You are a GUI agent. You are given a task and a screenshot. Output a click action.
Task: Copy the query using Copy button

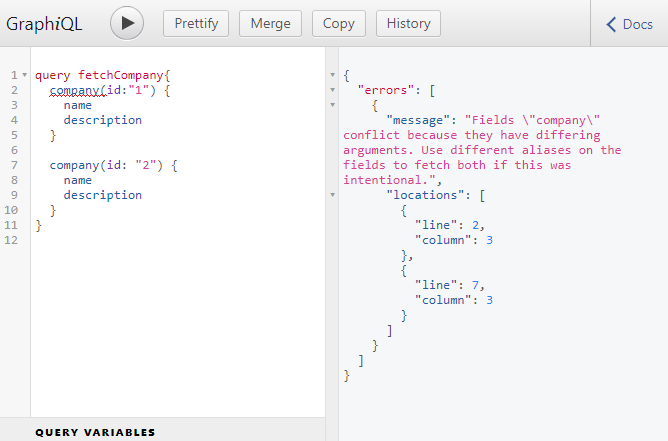[x=339, y=23]
